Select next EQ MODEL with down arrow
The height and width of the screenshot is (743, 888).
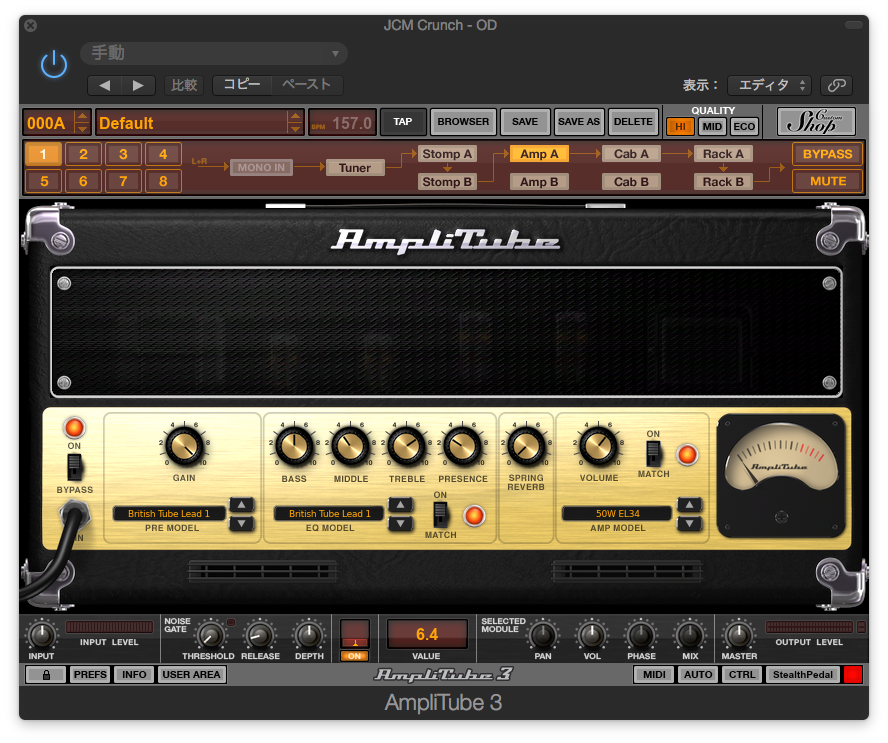tap(400, 523)
